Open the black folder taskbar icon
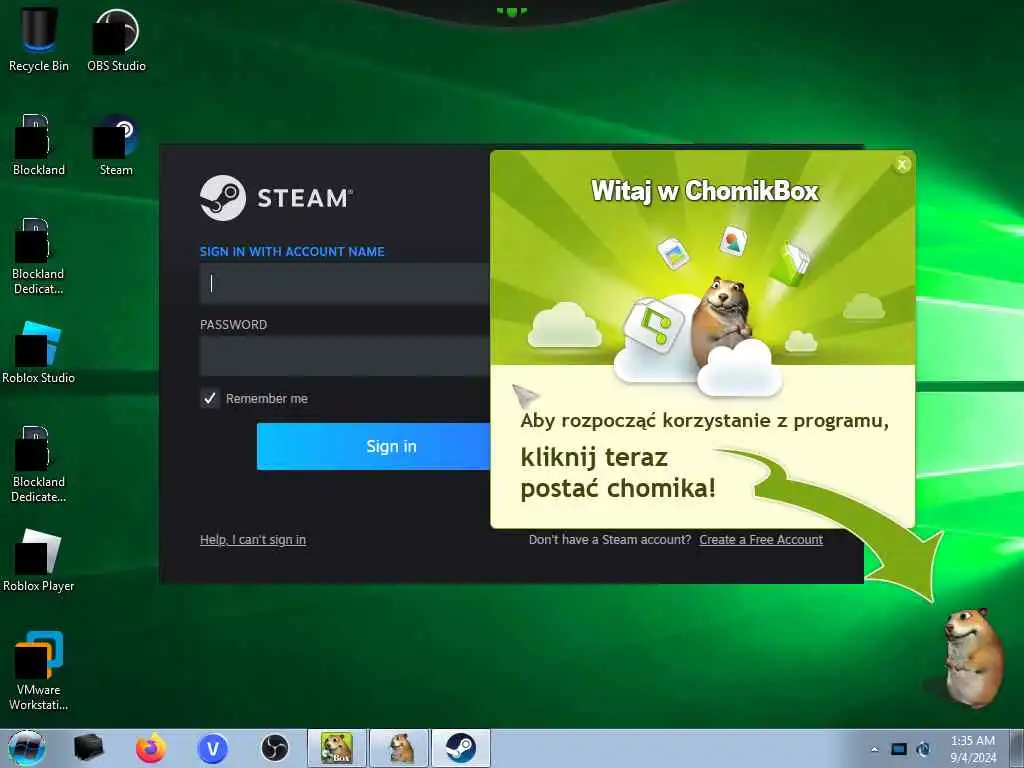The image size is (1024, 768). (89, 748)
